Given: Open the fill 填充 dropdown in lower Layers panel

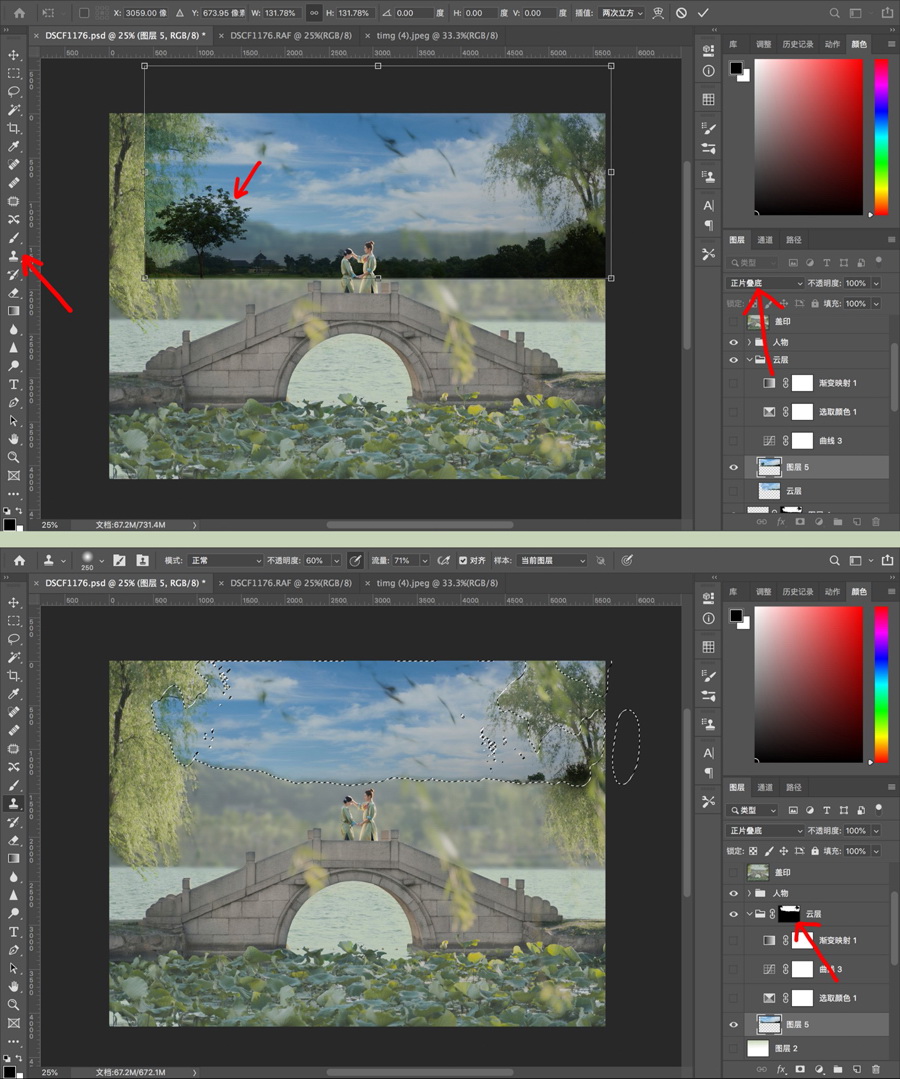Looking at the screenshot, I should click(x=876, y=851).
